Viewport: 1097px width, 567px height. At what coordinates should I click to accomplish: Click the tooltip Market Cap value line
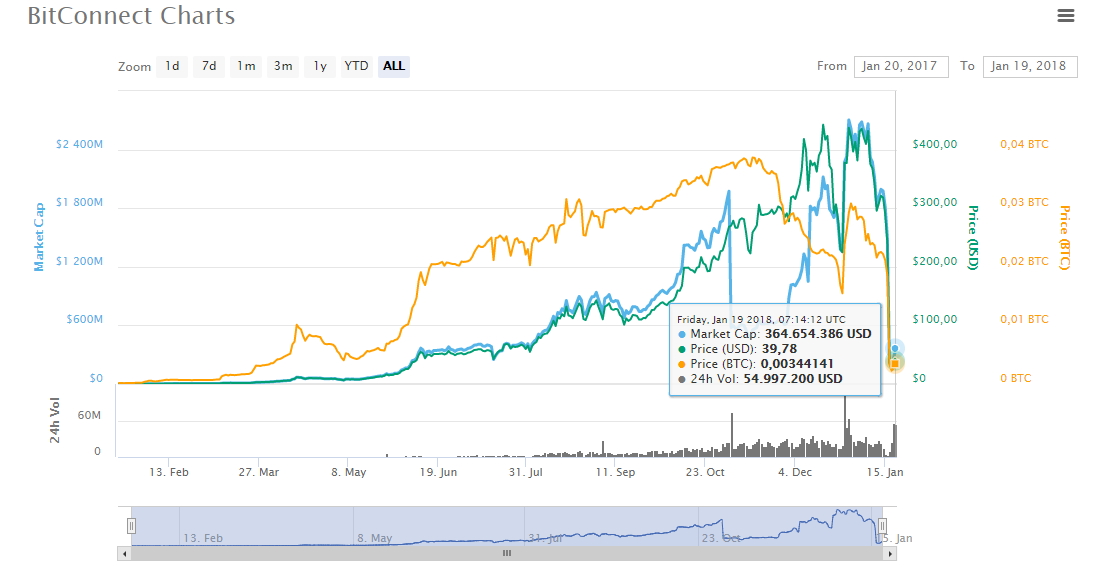775,334
